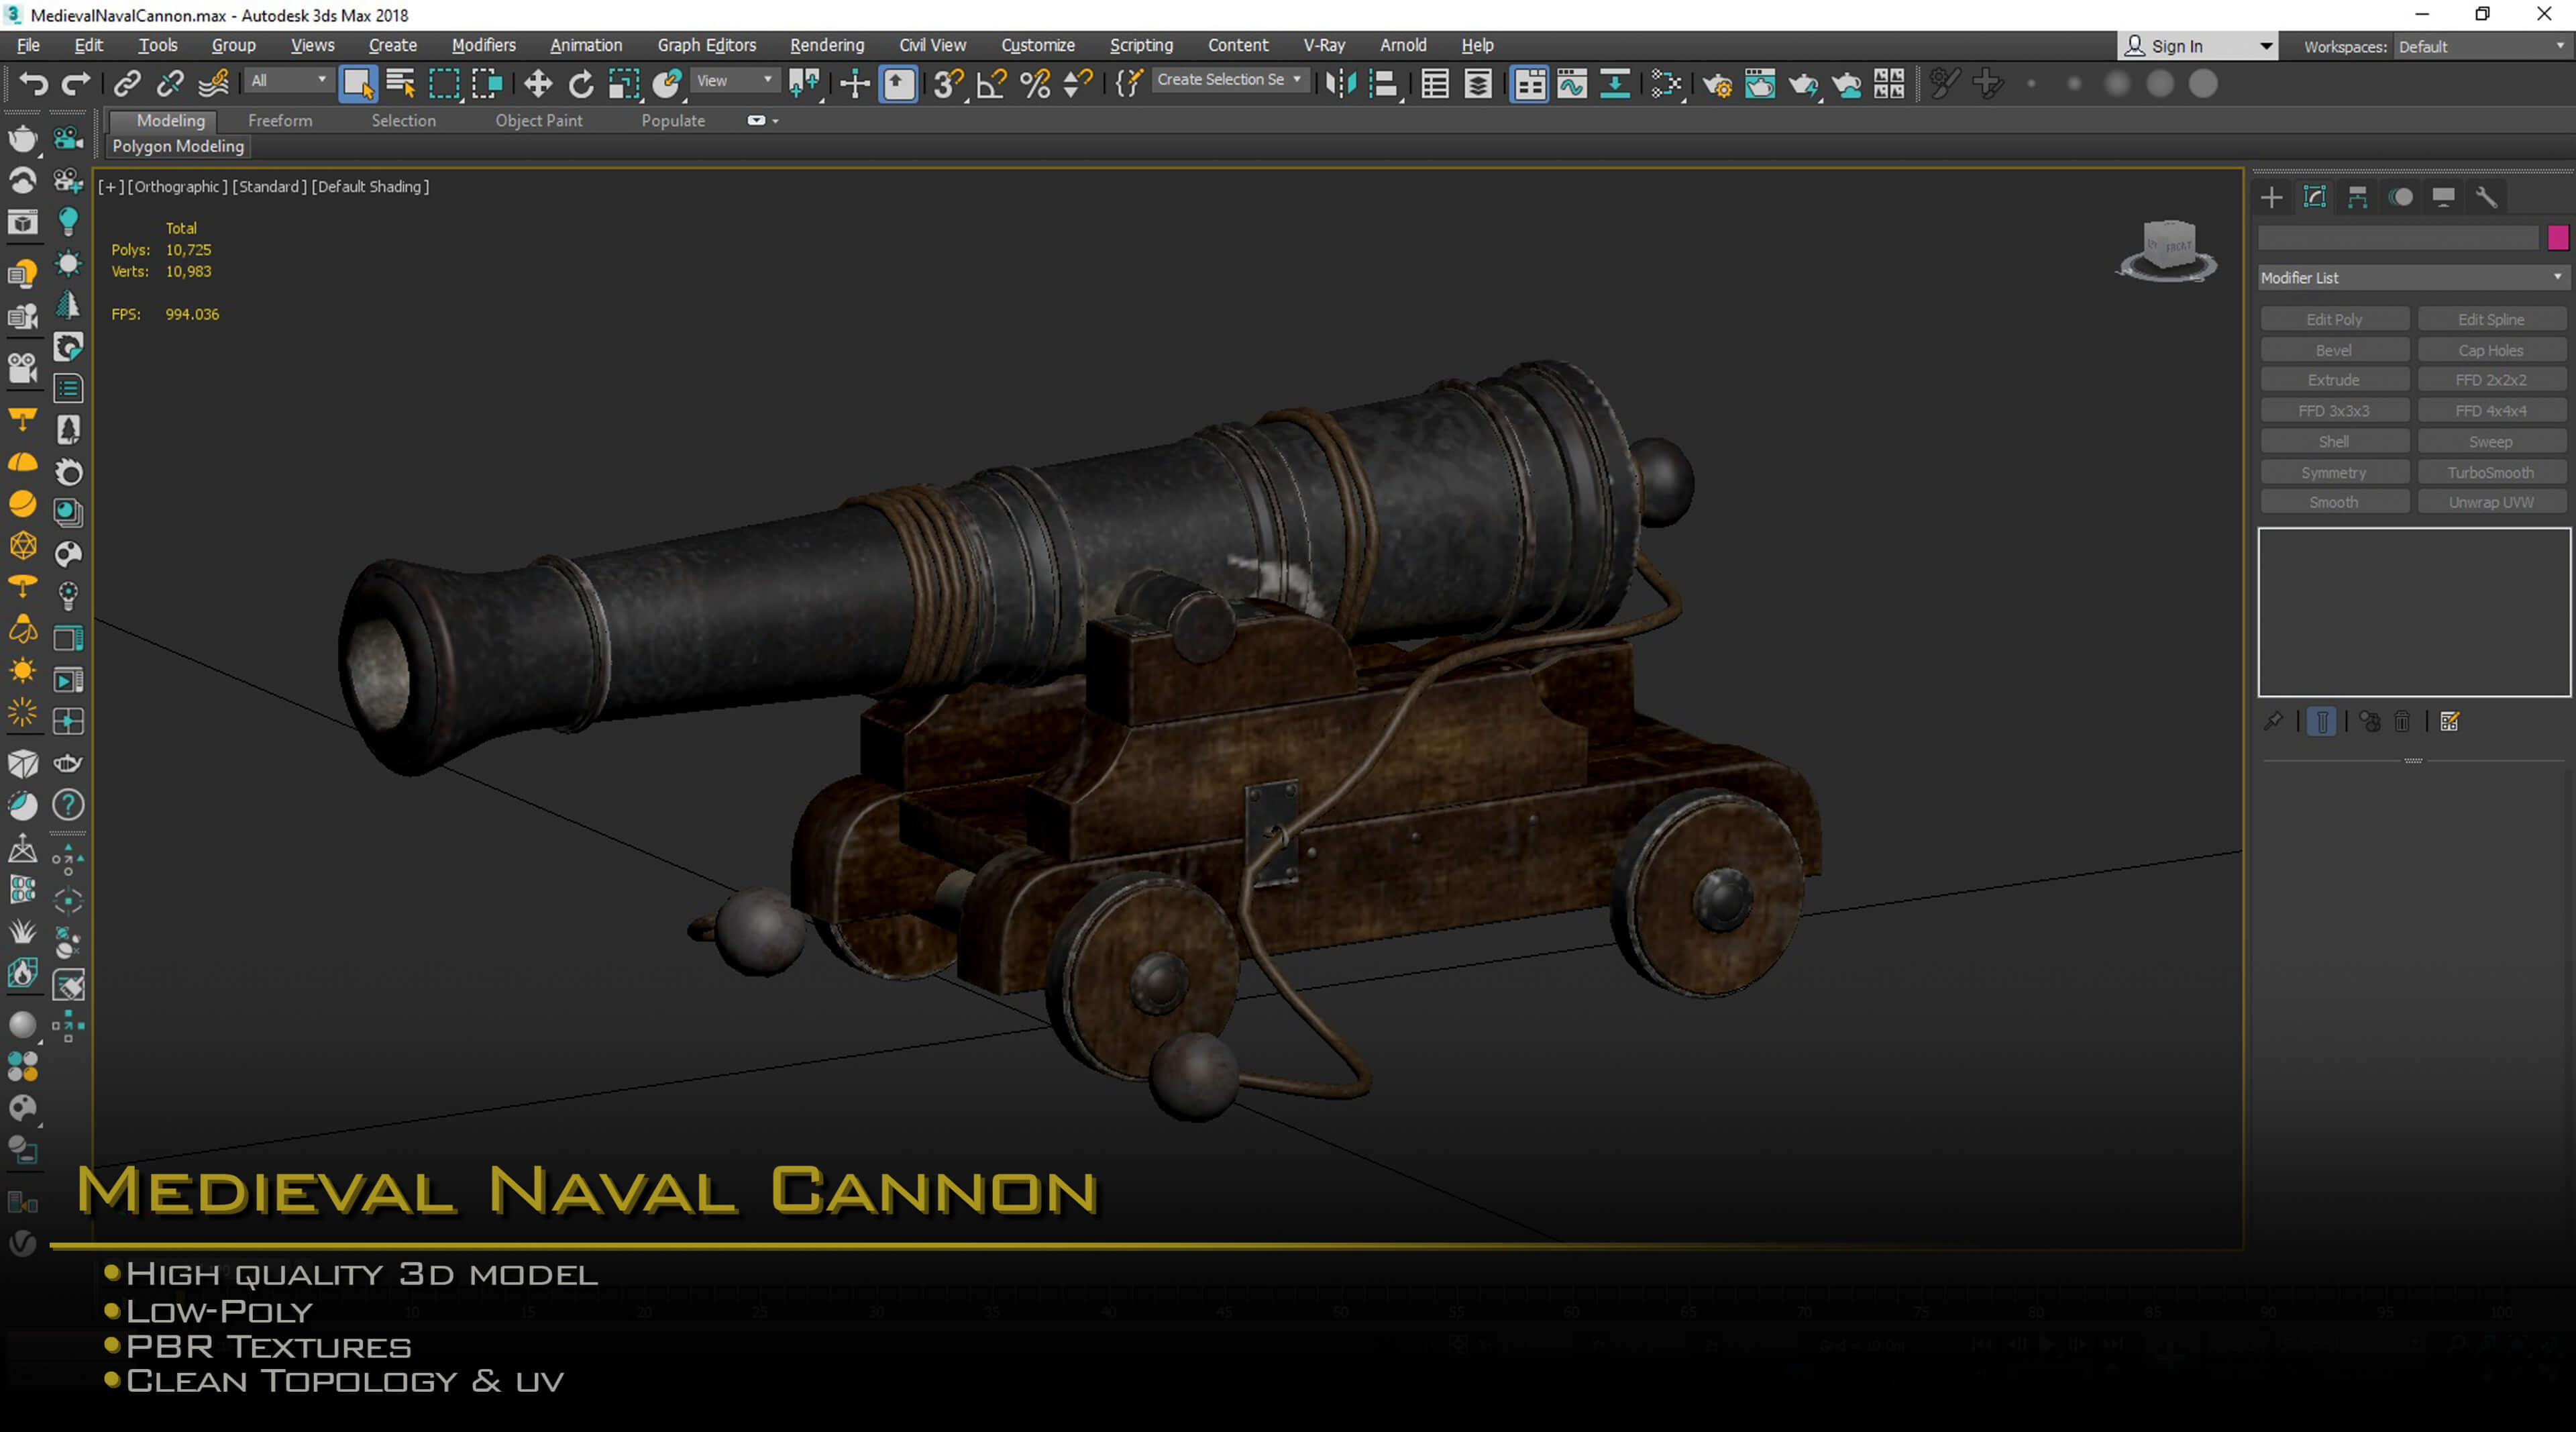The width and height of the screenshot is (2576, 1432).
Task: Toggle the Spinner Snap button
Action: point(1077,84)
